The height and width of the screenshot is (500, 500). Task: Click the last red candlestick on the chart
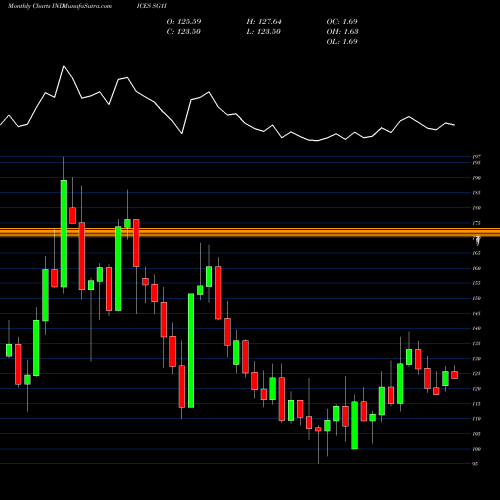[454, 375]
